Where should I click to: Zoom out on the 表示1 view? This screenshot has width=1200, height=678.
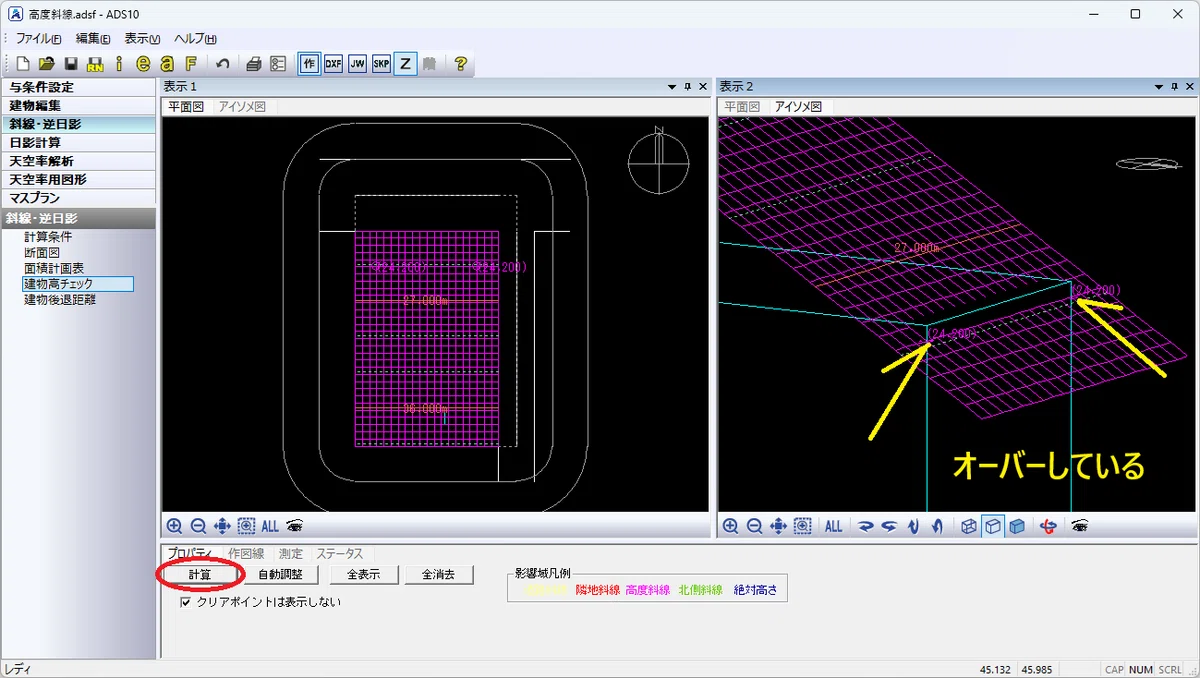coord(198,526)
